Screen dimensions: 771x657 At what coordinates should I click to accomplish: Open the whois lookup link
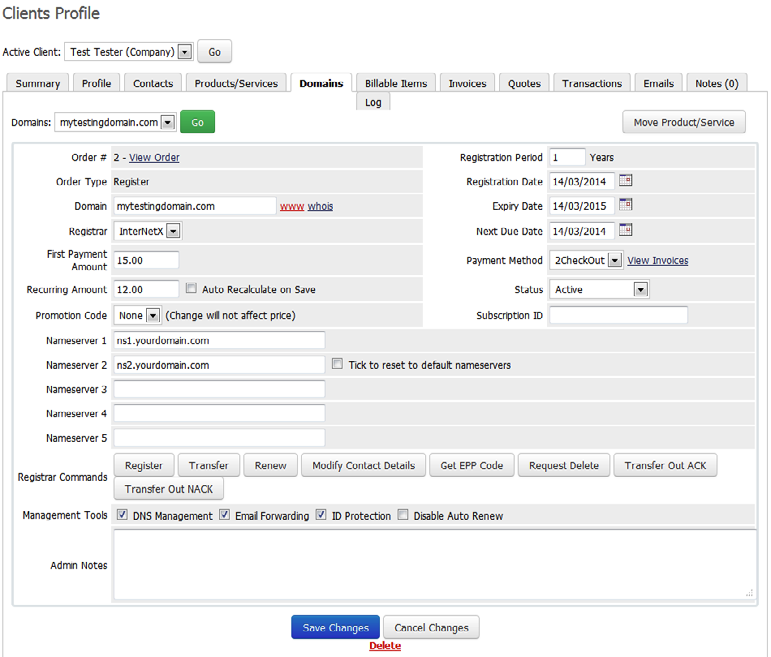[x=320, y=206]
